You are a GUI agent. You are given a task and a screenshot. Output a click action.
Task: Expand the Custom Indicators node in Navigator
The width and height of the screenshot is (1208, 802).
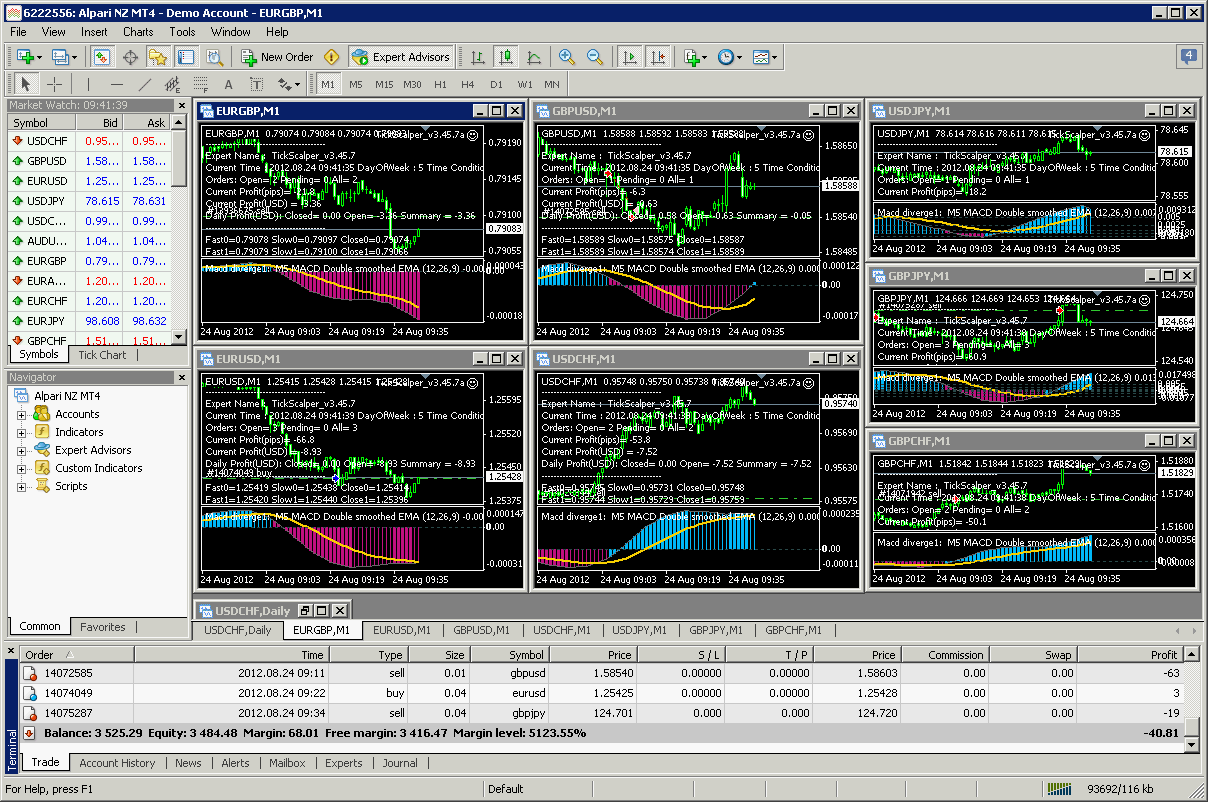click(x=21, y=468)
